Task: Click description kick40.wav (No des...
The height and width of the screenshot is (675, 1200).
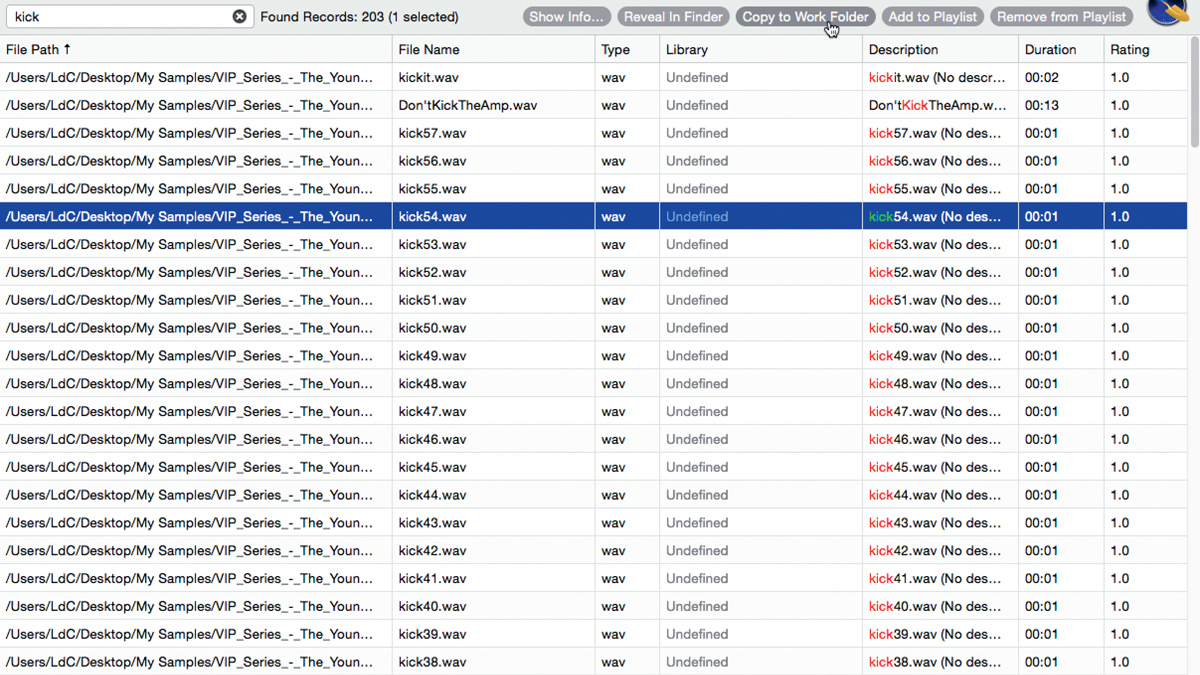Action: click(935, 606)
